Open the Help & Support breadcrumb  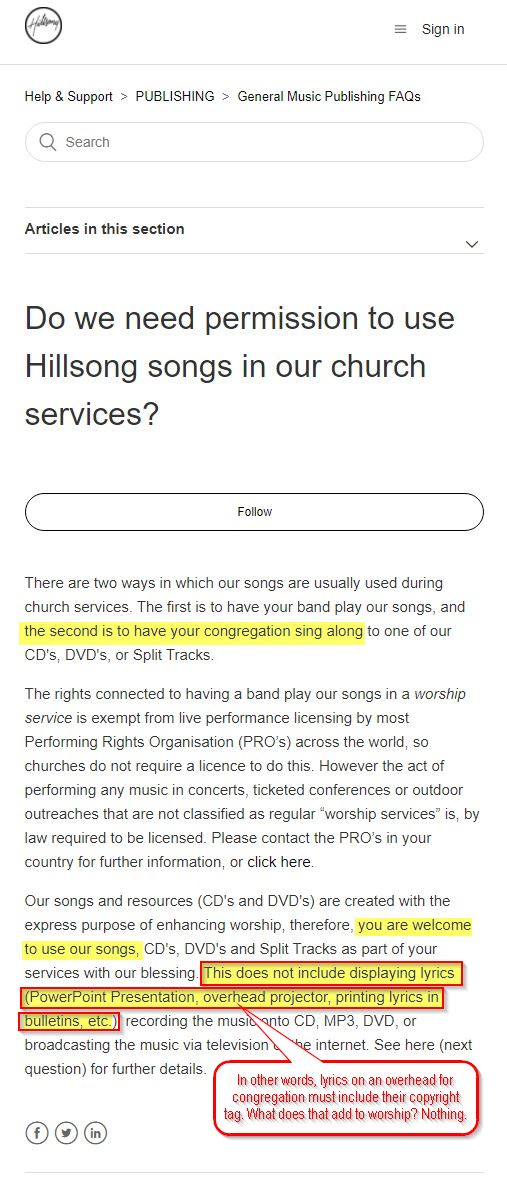68,96
